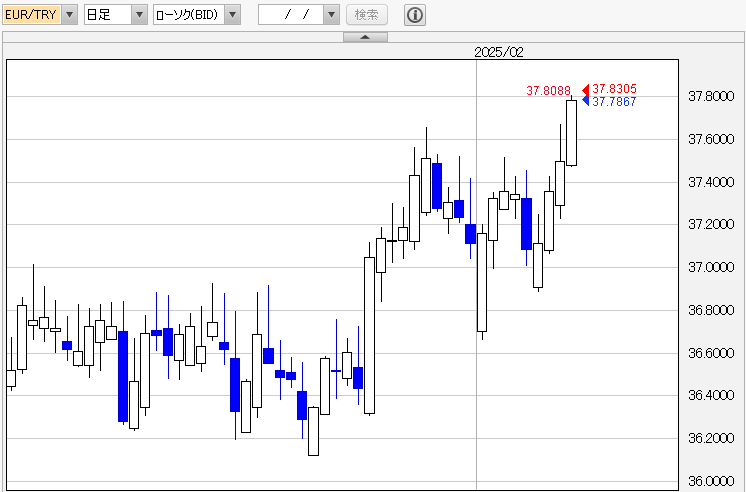Click the date input field

pos(291,15)
